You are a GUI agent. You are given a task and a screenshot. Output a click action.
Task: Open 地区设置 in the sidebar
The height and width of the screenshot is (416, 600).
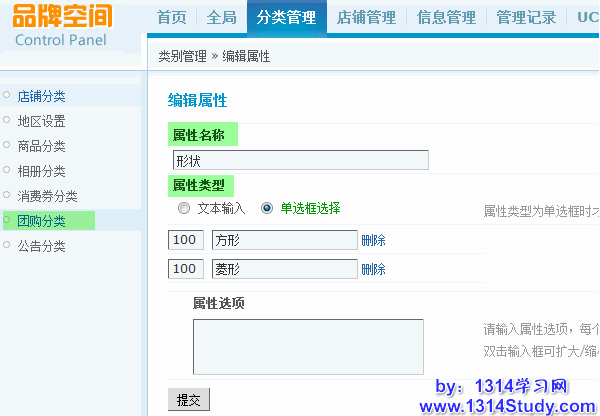[41, 121]
